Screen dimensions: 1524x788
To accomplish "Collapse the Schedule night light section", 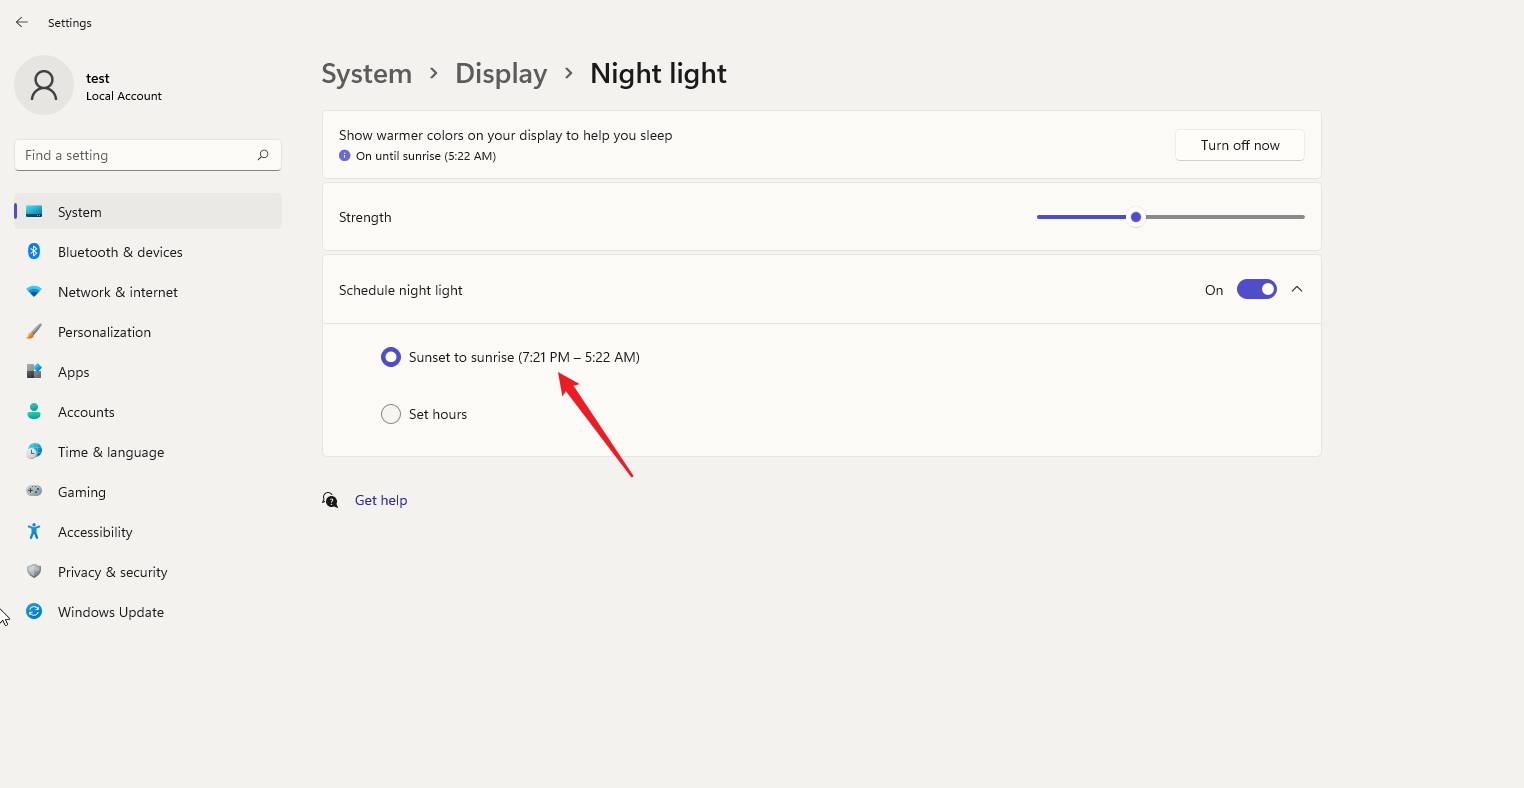I will coord(1297,289).
